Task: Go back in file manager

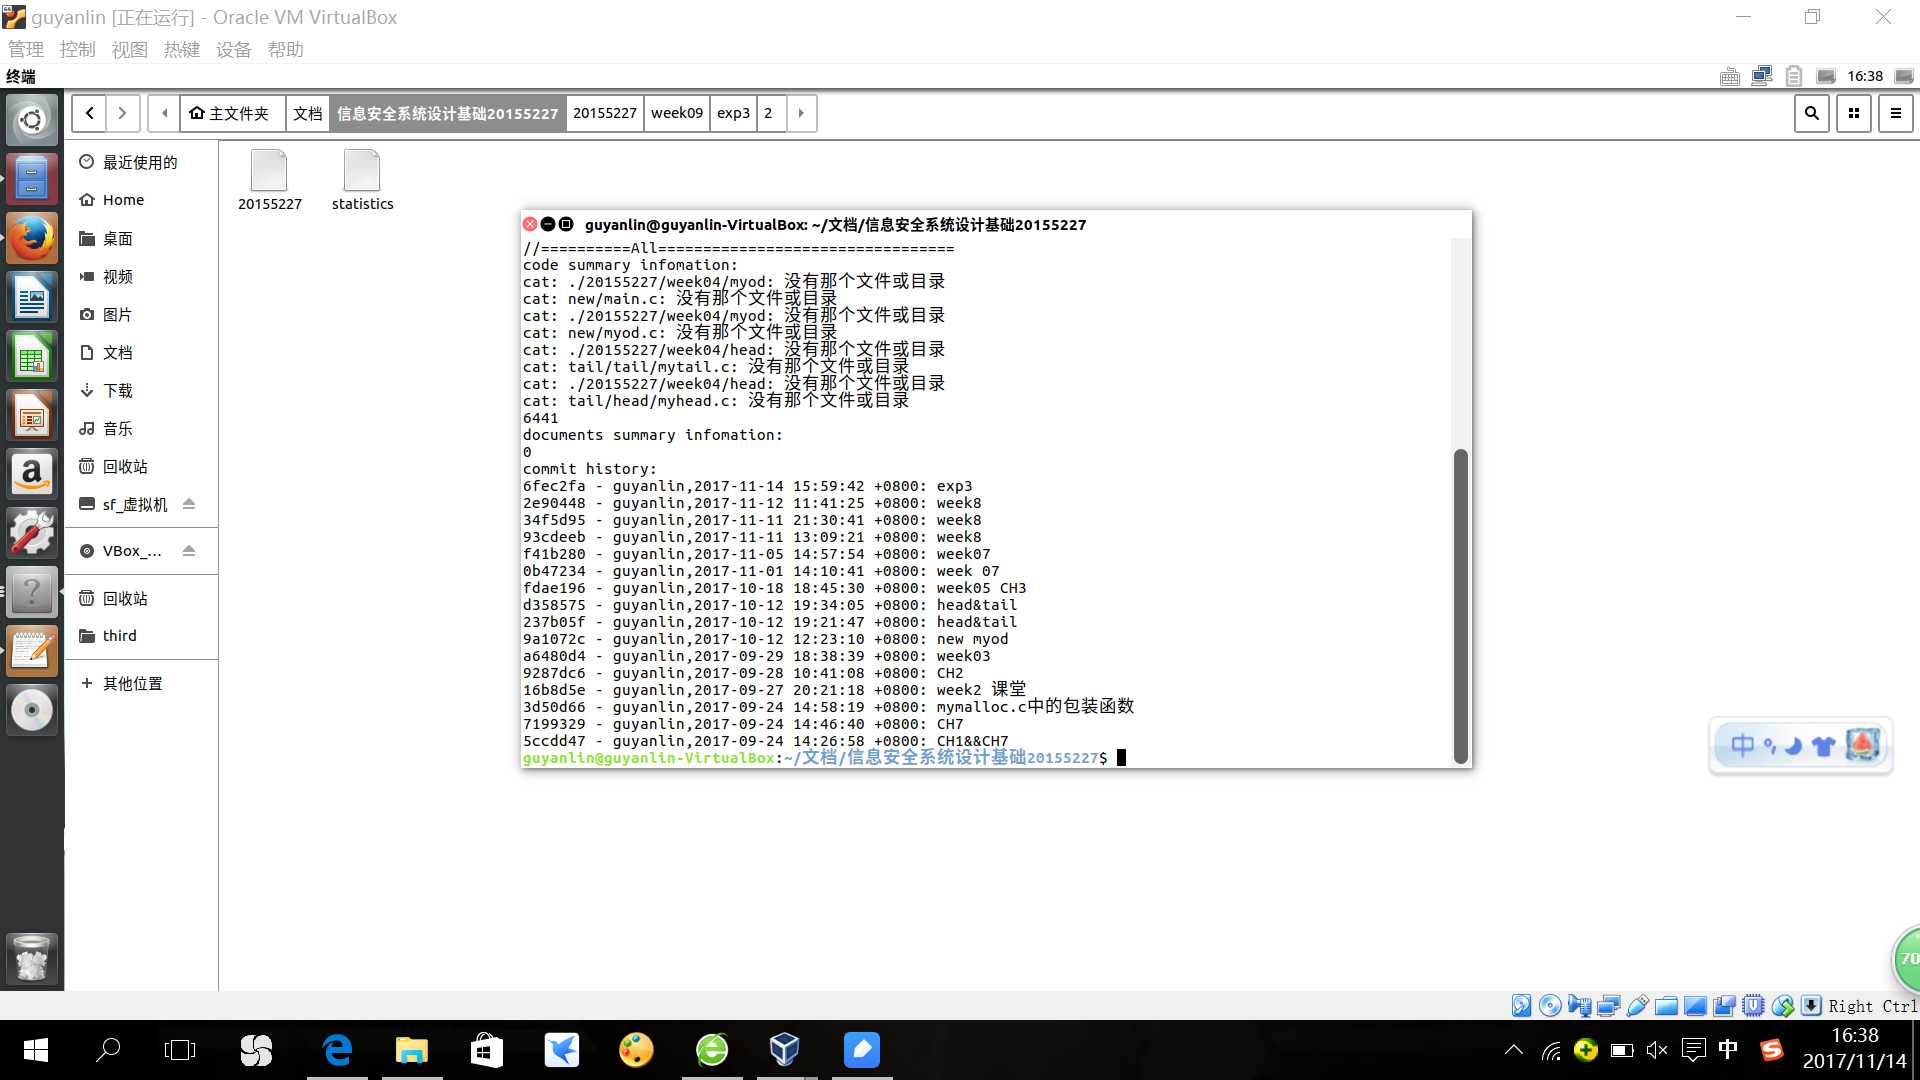Action: click(89, 113)
